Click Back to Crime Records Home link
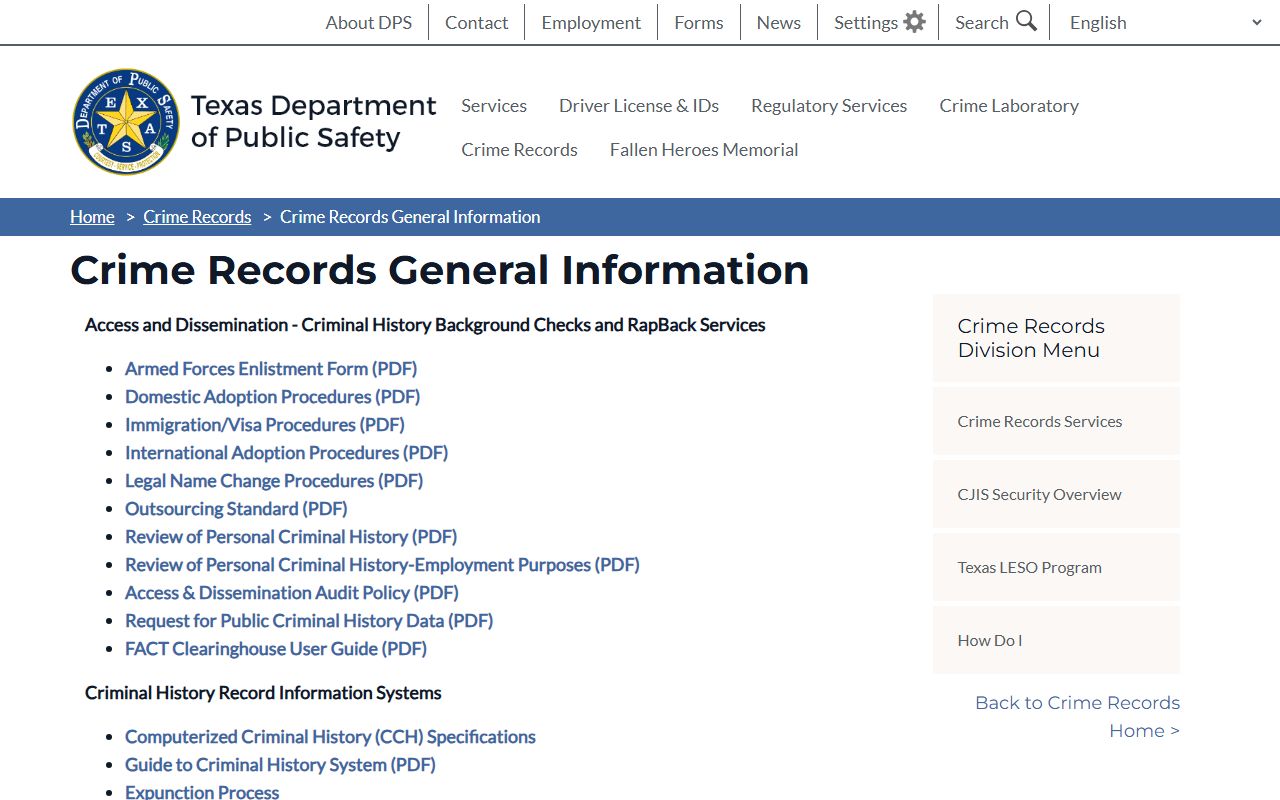Image resolution: width=1280 pixels, height=800 pixels. pos(1077,717)
